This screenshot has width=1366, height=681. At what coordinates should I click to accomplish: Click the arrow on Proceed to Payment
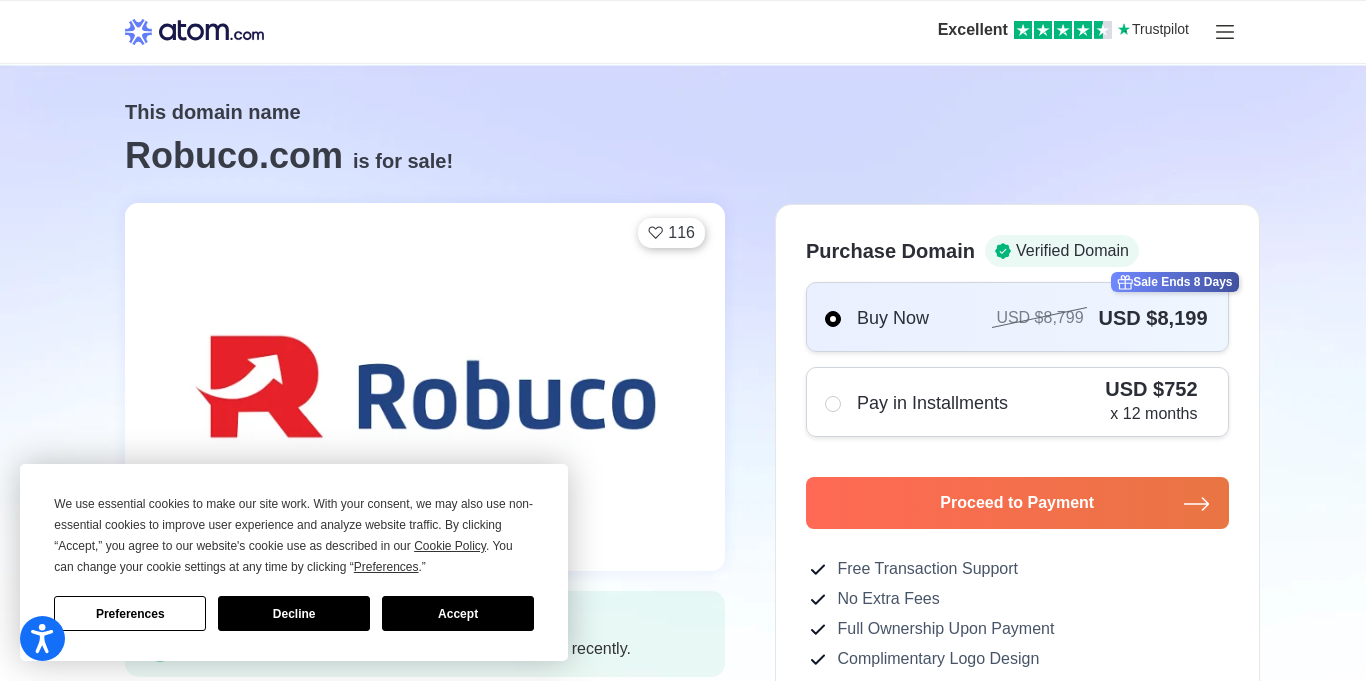point(1196,504)
